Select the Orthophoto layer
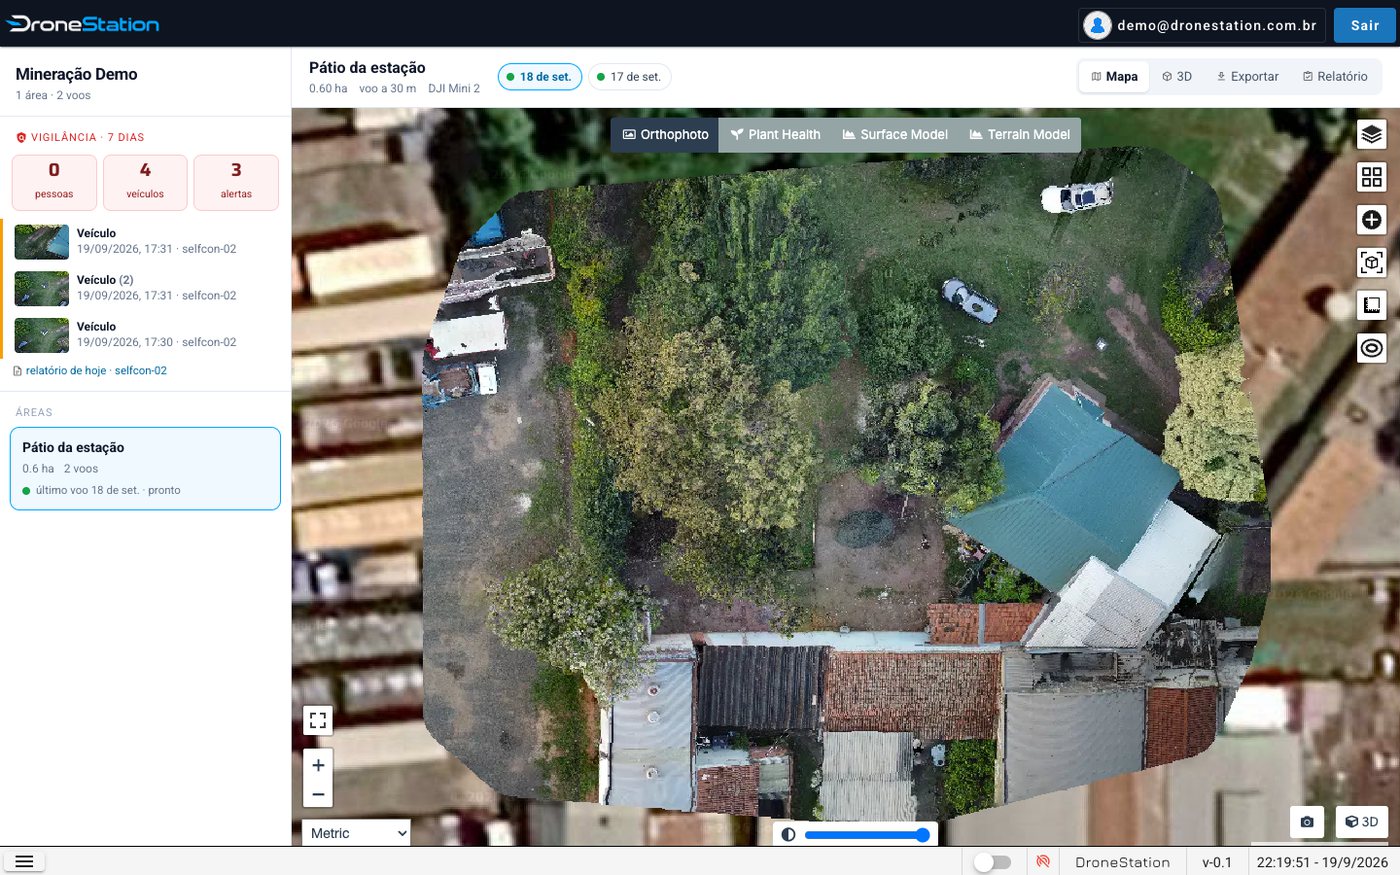Image resolution: width=1400 pixels, height=875 pixels. point(665,135)
